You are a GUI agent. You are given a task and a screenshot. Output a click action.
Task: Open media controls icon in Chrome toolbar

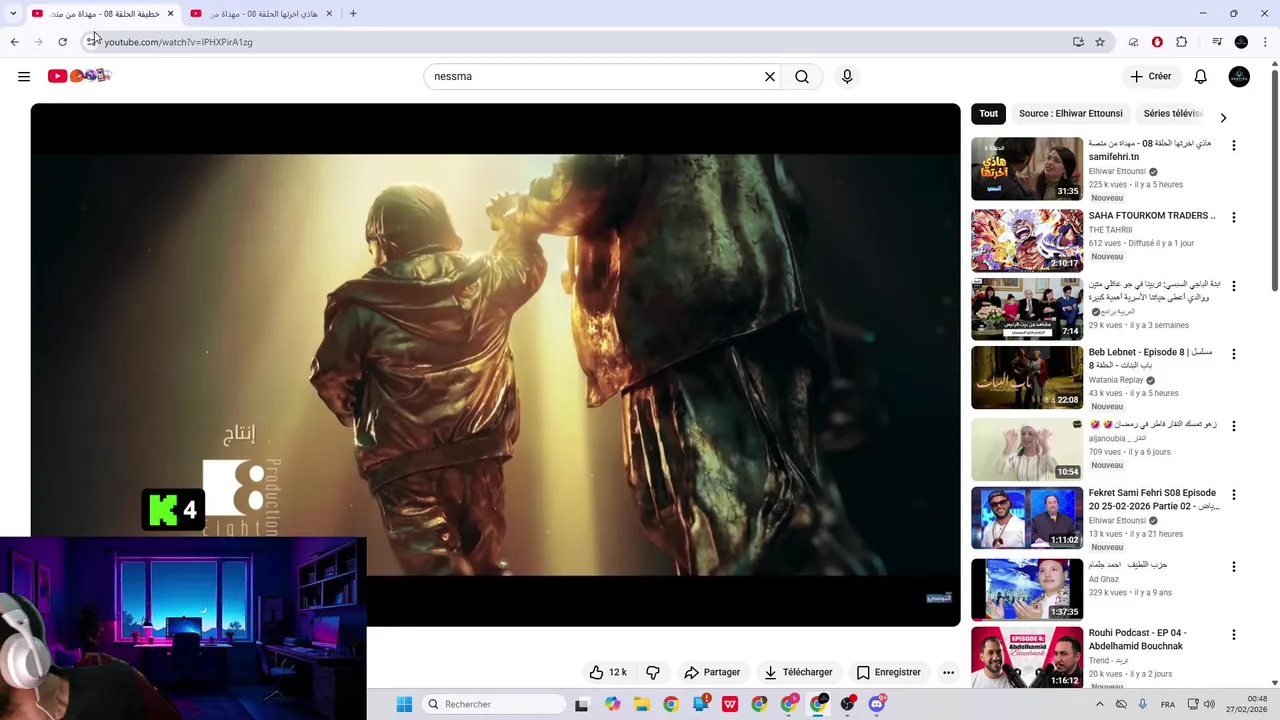point(1217,42)
